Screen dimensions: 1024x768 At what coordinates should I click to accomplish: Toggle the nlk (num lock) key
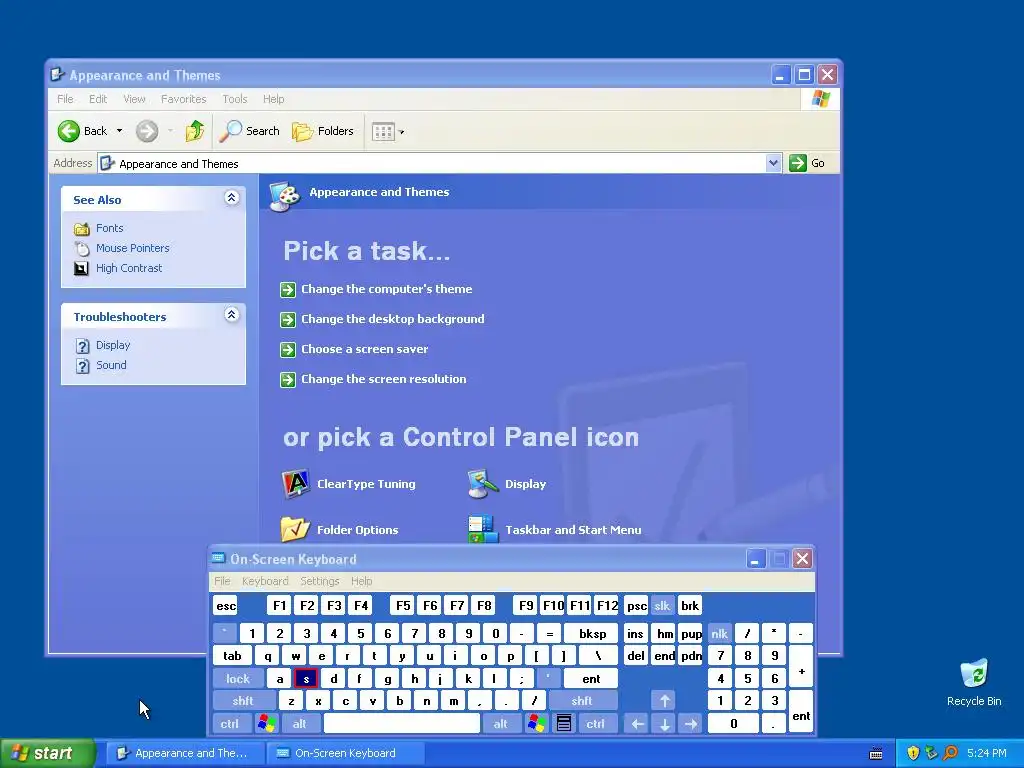[719, 633]
